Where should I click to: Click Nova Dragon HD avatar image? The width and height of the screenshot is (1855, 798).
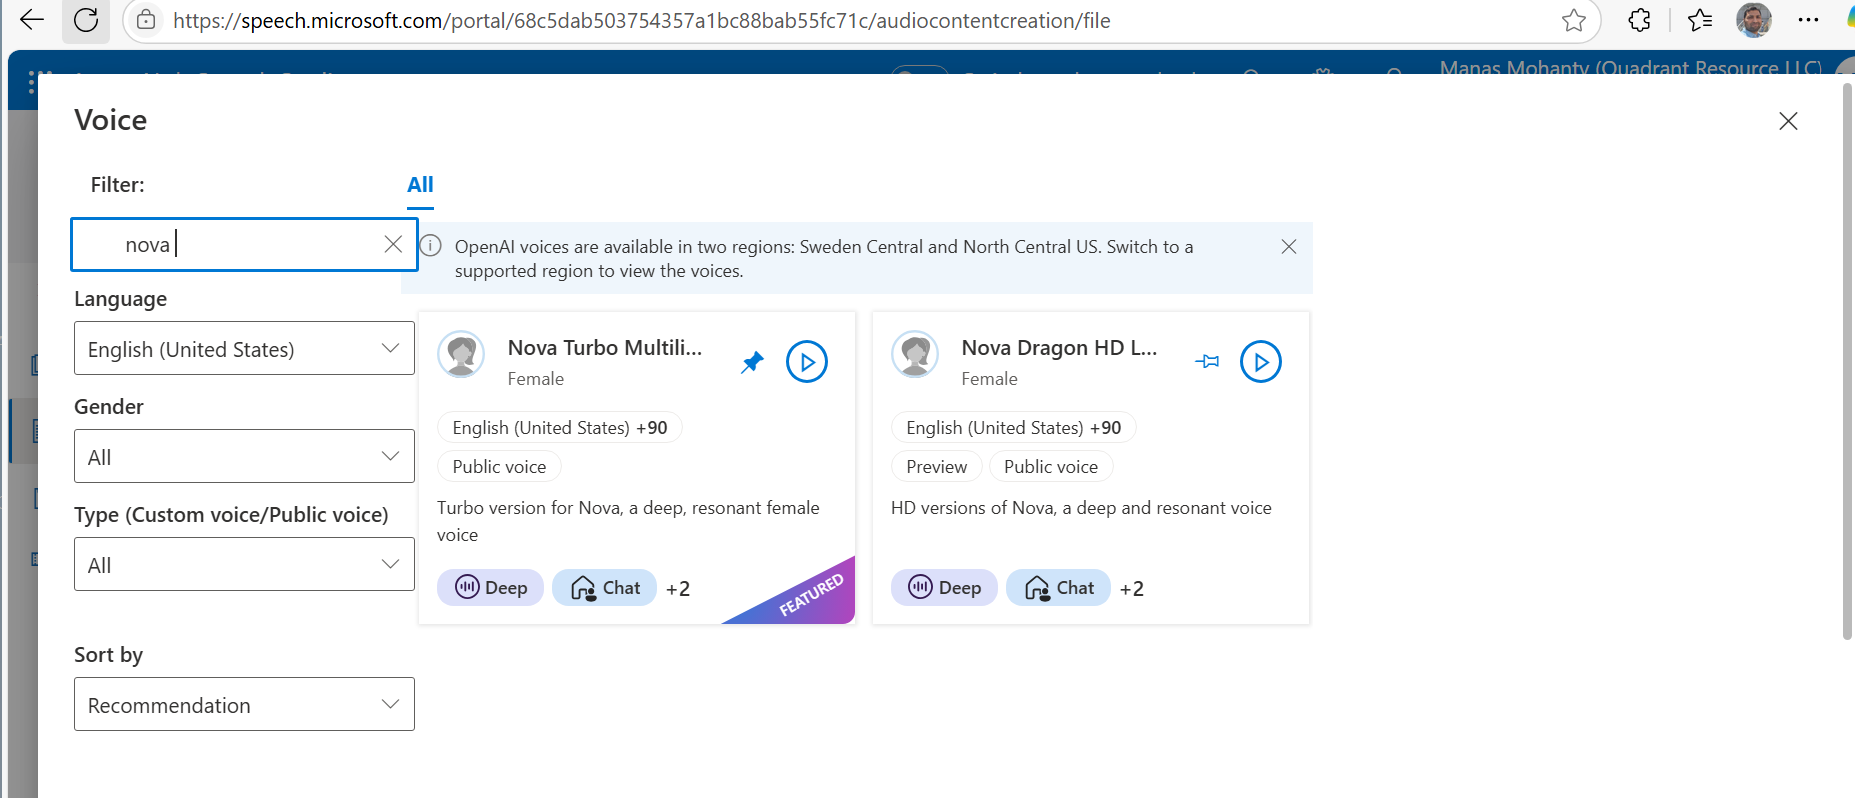[x=915, y=354]
